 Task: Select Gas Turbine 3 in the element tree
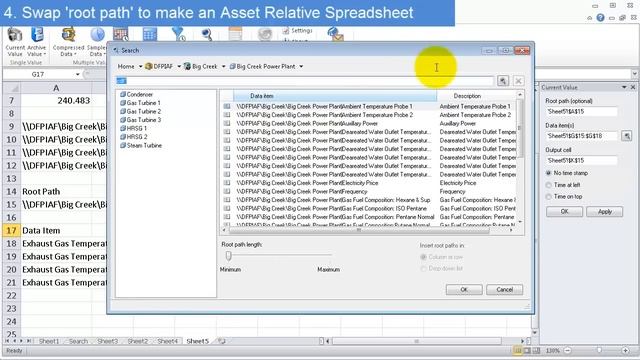point(143,120)
